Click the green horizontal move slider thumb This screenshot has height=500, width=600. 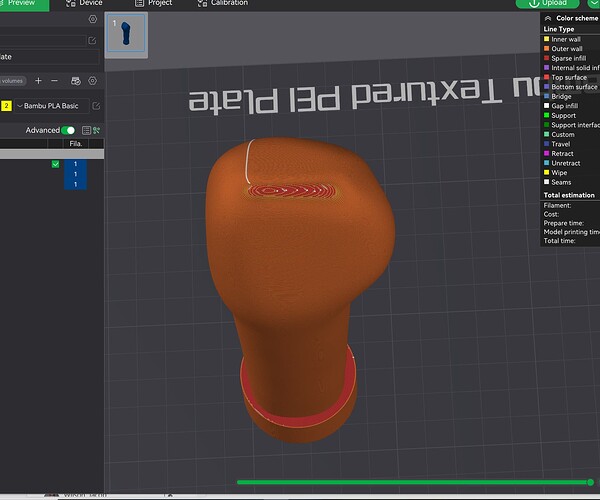pyautogui.click(x=590, y=482)
